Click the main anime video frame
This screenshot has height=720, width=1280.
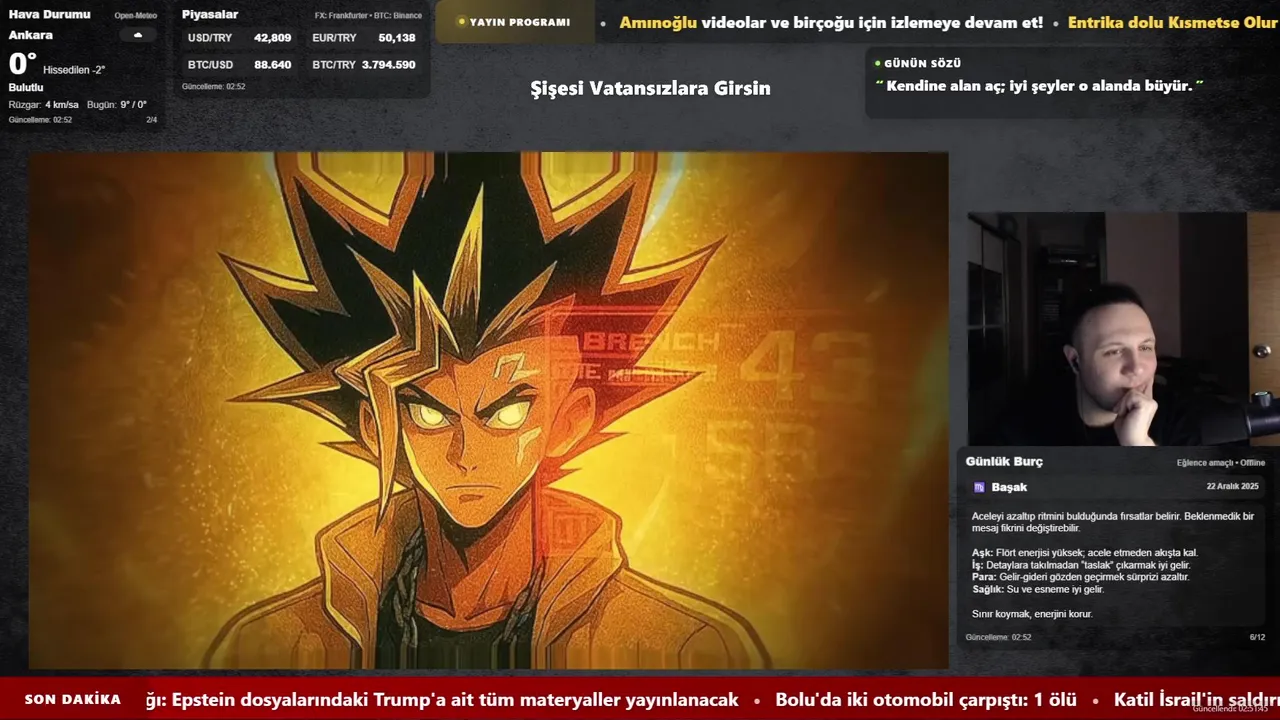pyautogui.click(x=488, y=410)
